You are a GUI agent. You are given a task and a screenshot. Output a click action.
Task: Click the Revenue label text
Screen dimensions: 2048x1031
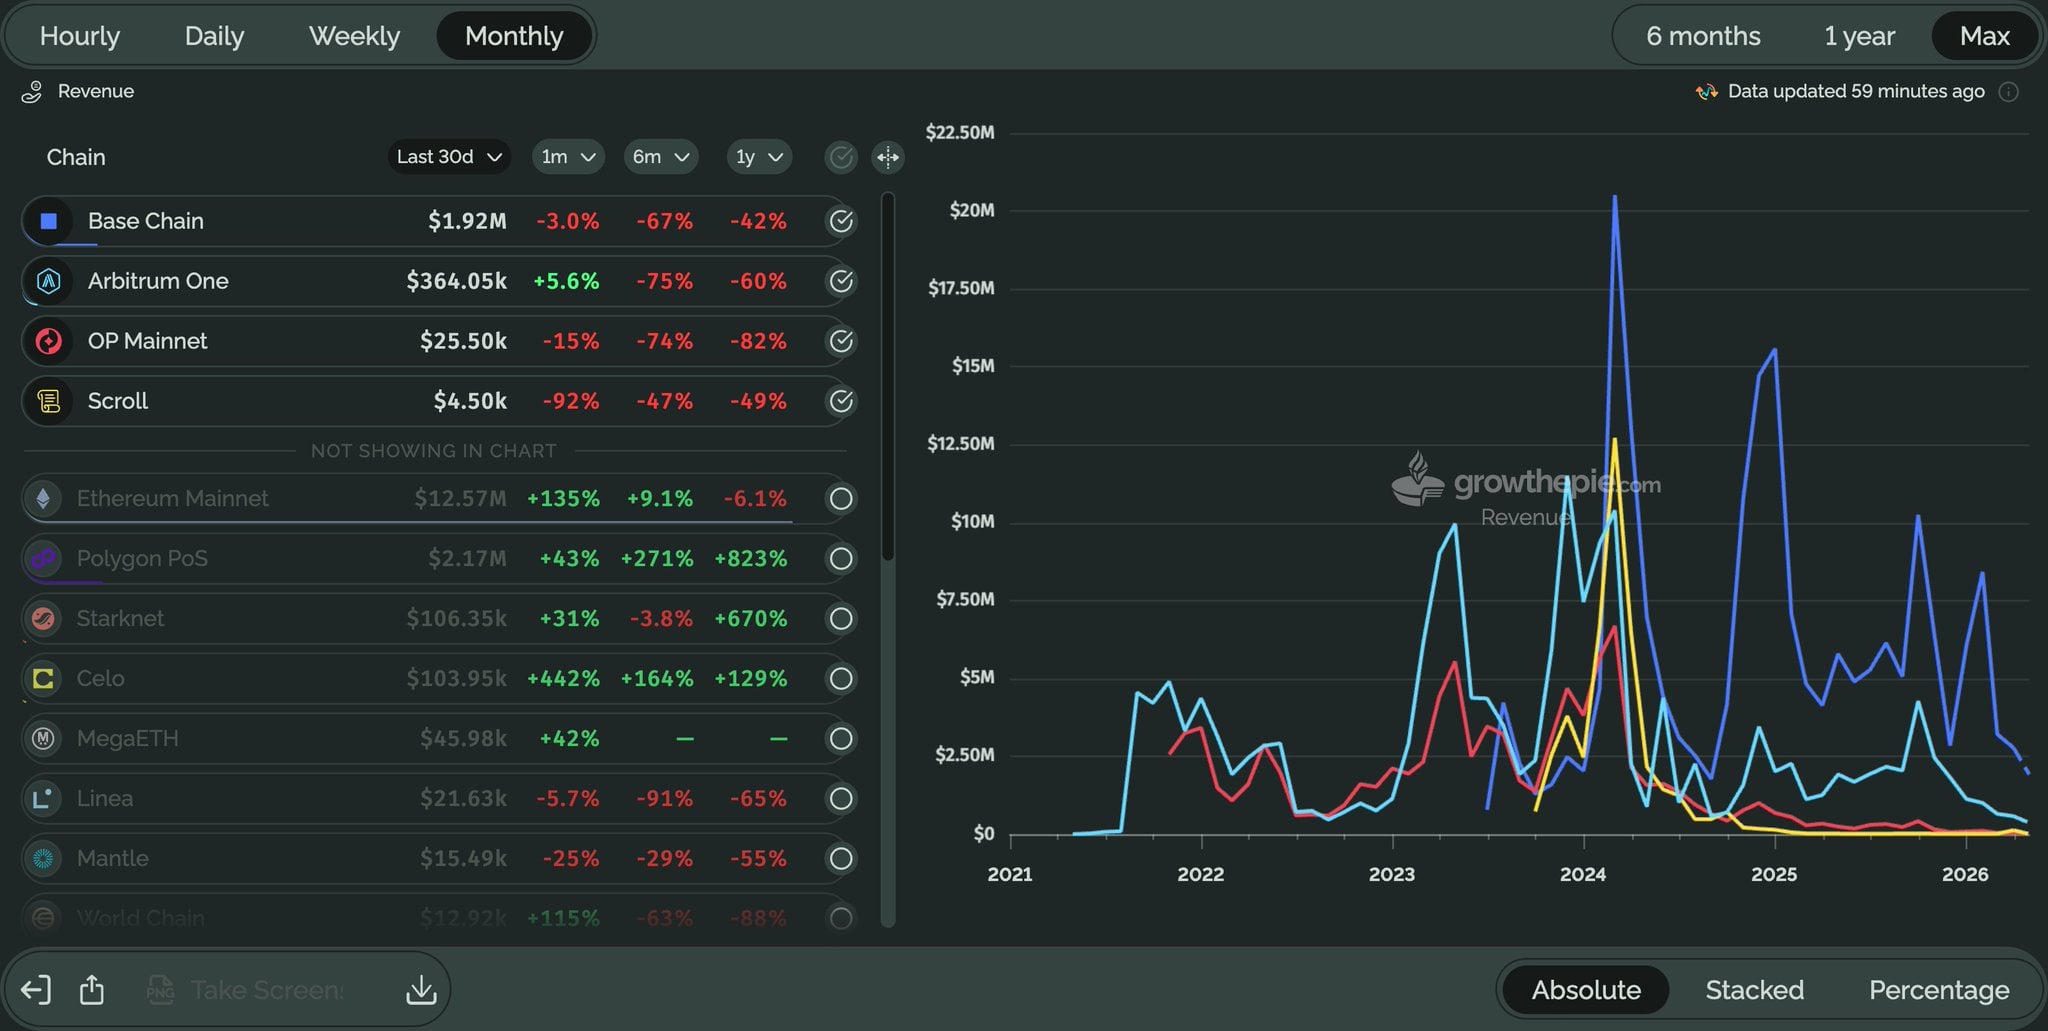[x=96, y=91]
